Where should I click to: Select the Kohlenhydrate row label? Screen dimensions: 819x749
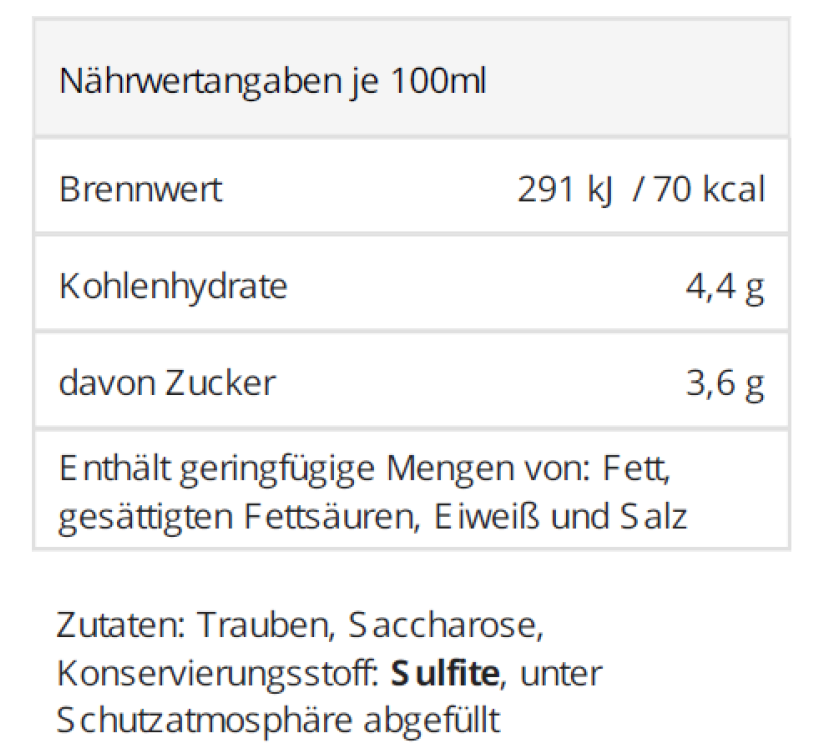click(173, 286)
